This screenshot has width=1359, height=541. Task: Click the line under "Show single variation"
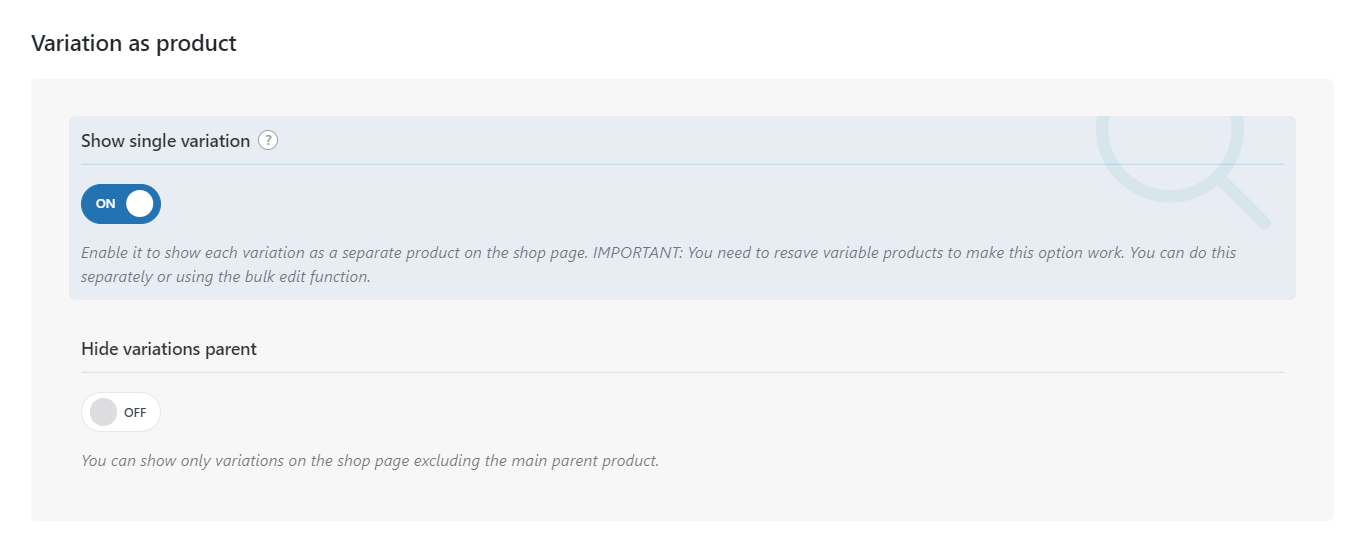682,164
